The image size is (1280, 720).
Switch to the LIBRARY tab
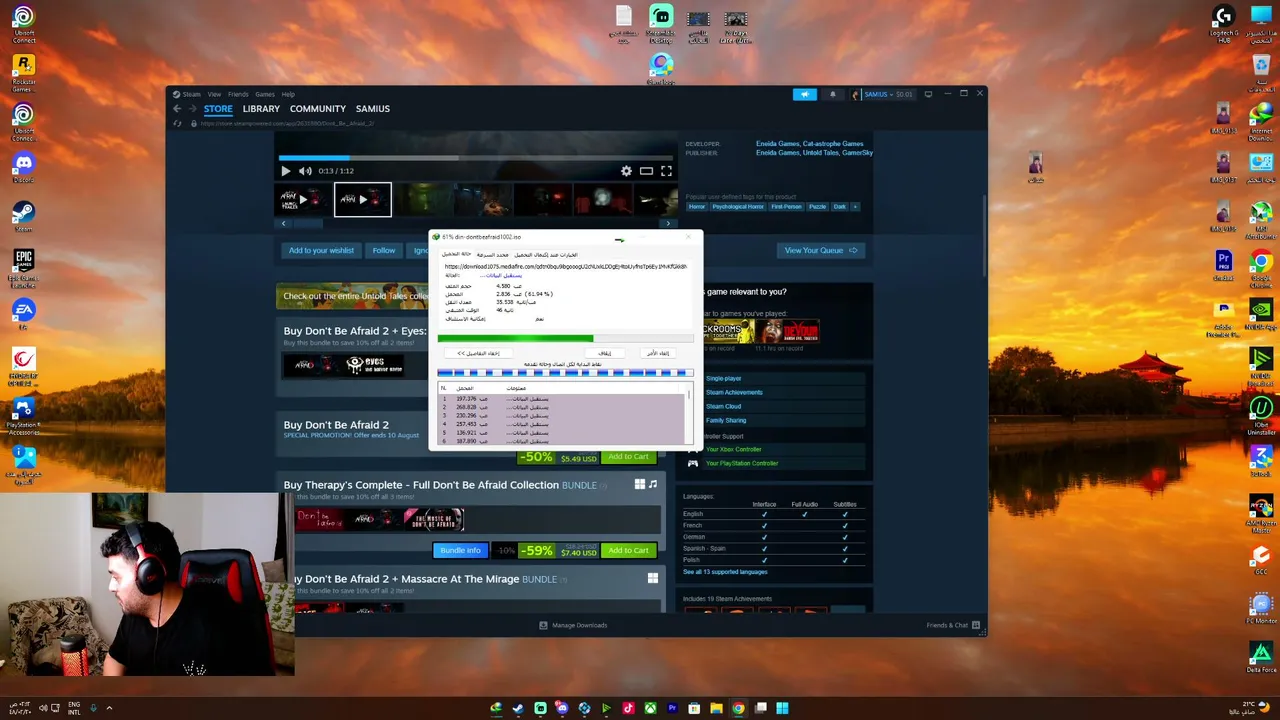point(261,109)
